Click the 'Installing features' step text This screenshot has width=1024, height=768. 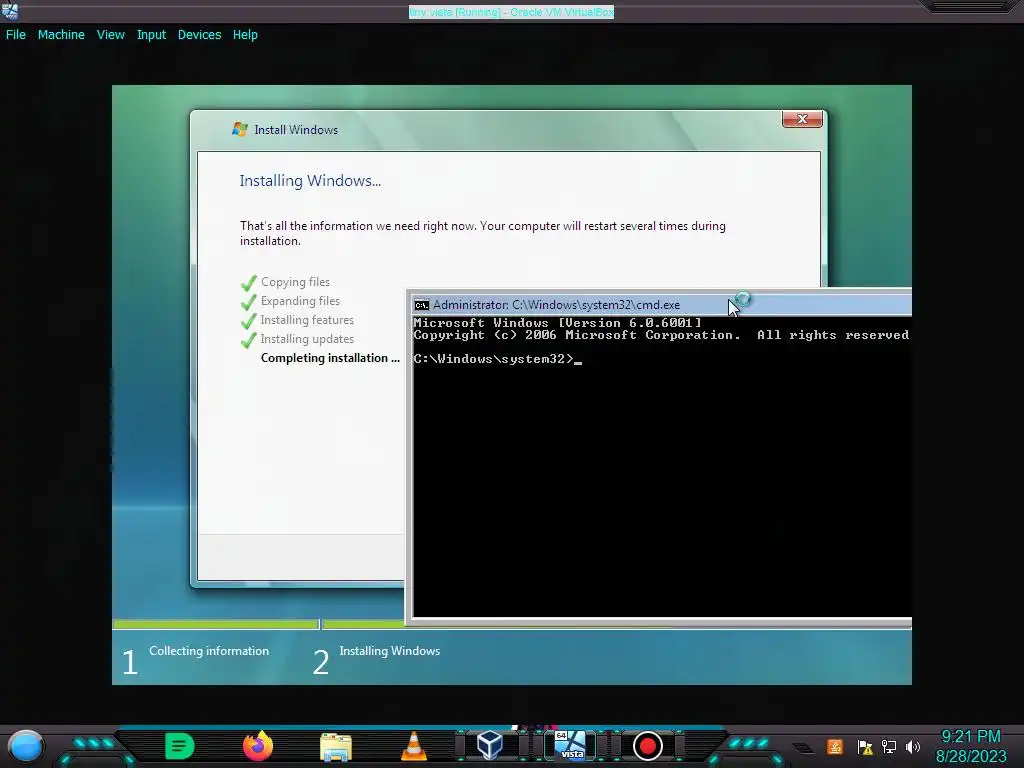click(x=307, y=319)
